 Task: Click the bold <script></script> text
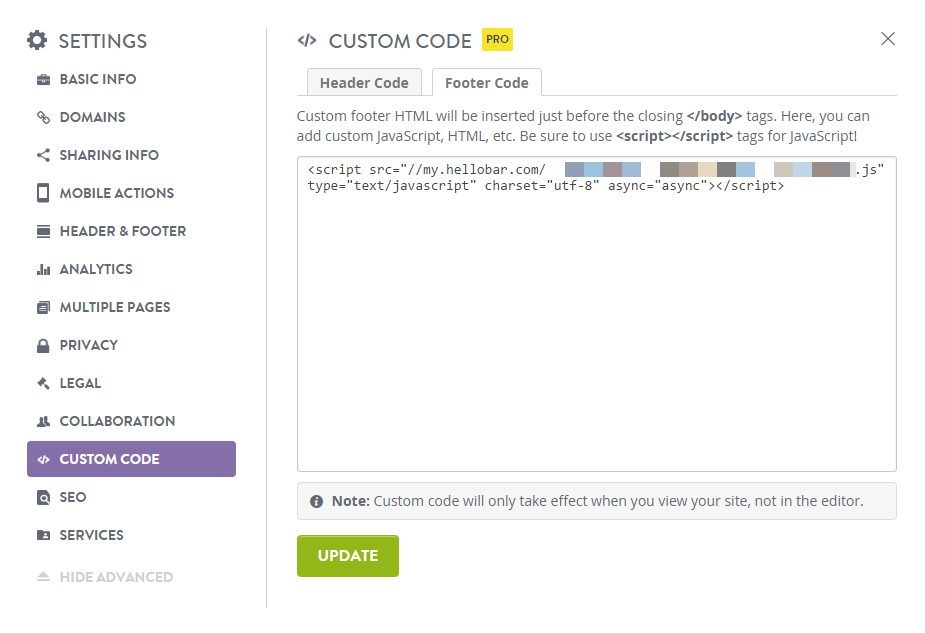coord(674,136)
